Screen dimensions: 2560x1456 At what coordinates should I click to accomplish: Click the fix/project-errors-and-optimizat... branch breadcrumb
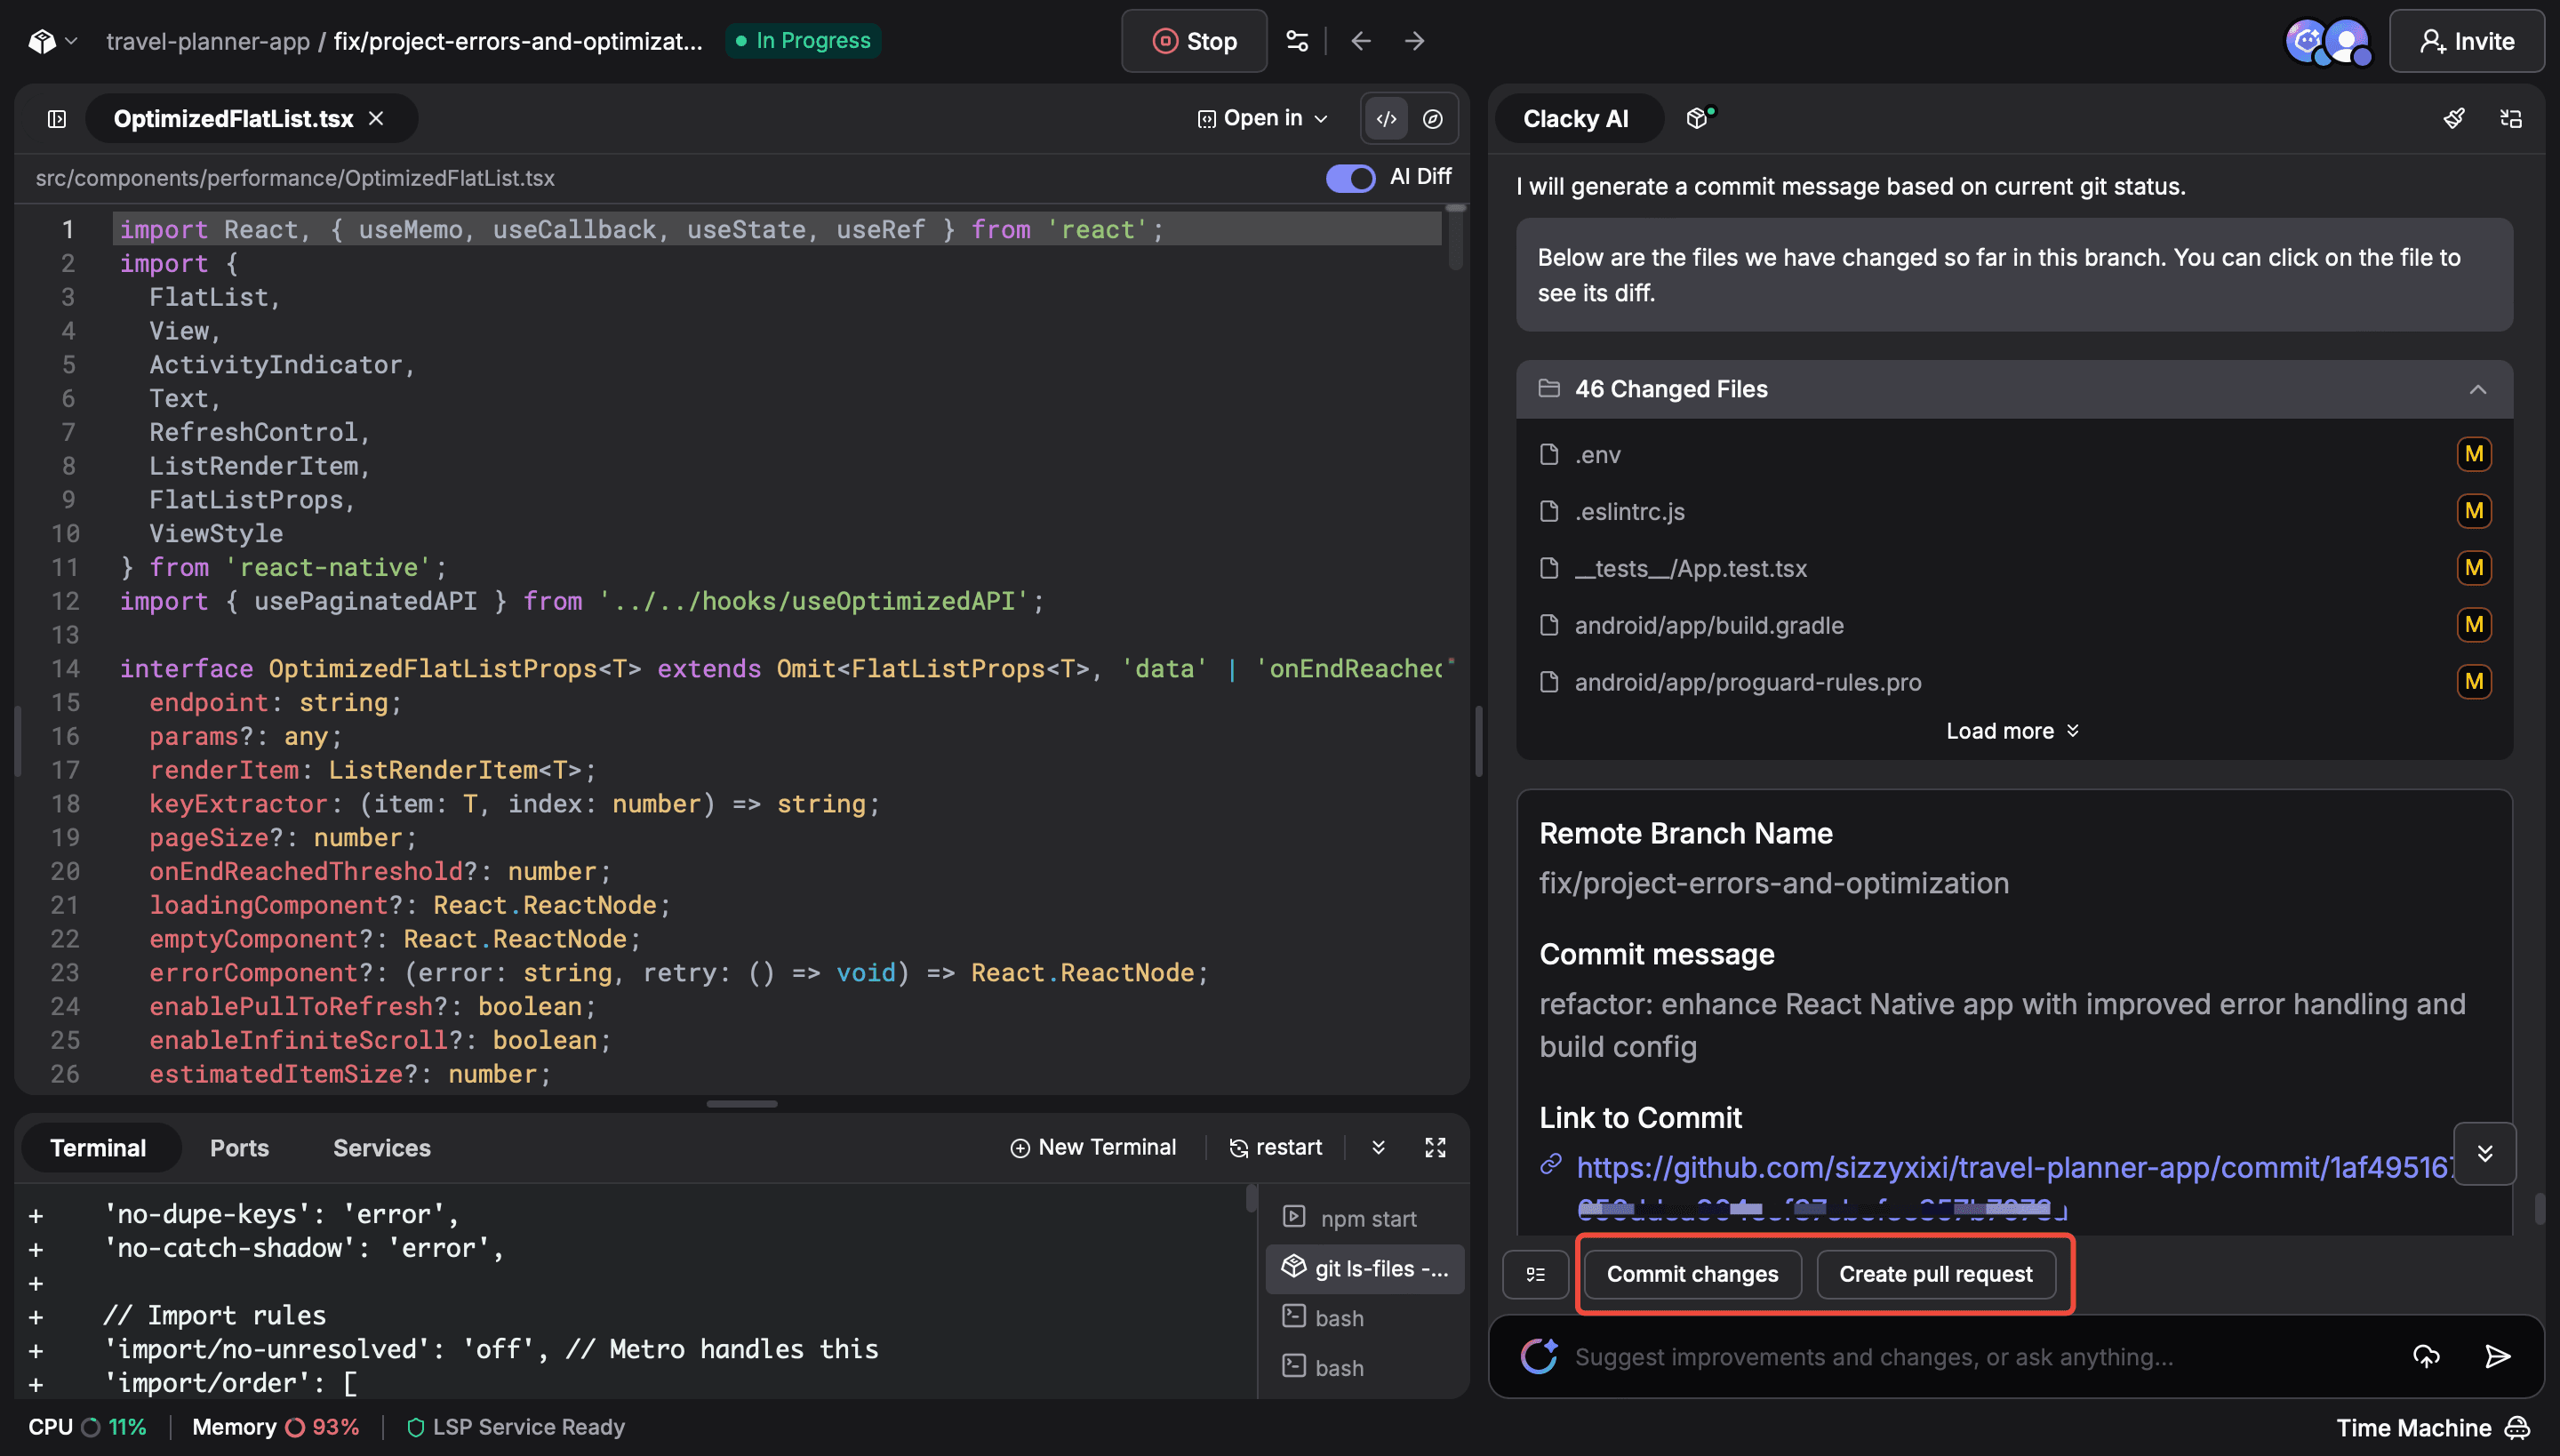(x=518, y=41)
